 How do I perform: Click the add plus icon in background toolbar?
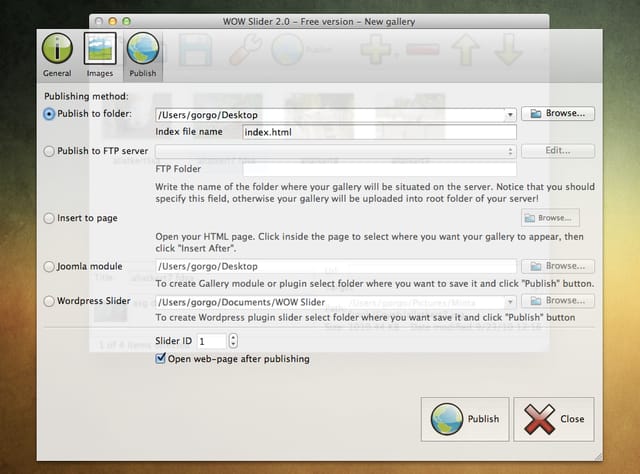[x=376, y=50]
